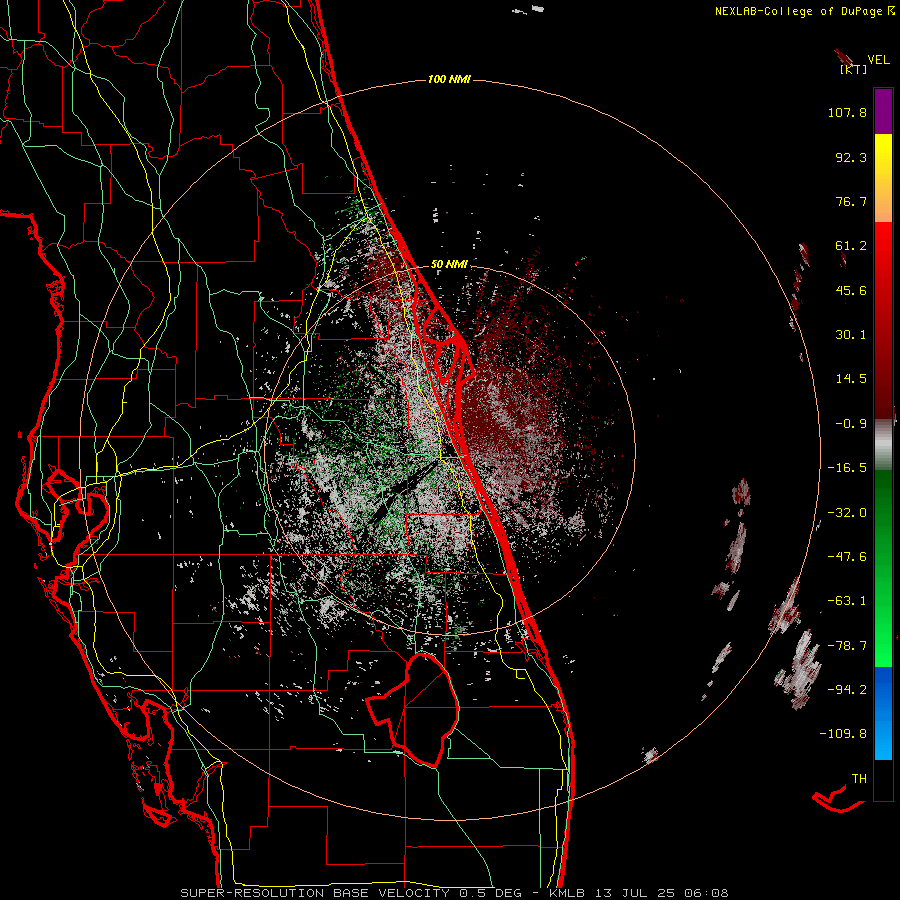Select the 61.2 scale label
Viewport: 900px width, 900px height.
pyautogui.click(x=851, y=246)
